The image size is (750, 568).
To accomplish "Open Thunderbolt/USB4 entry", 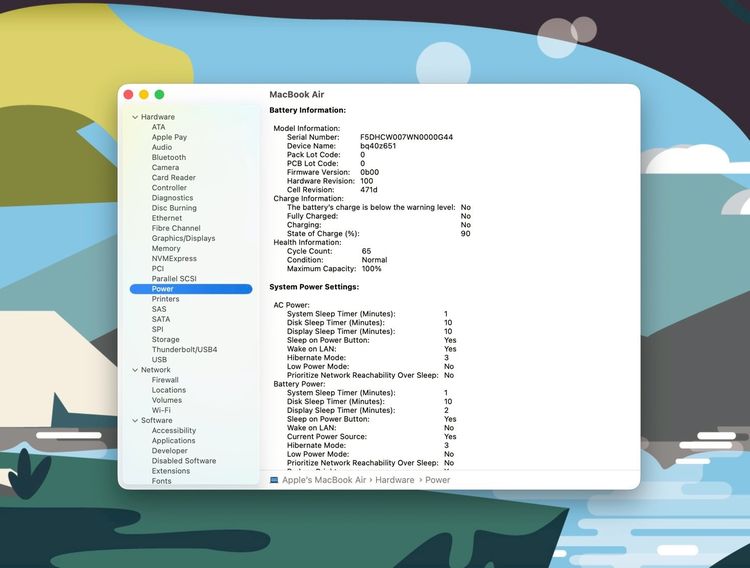I will 185,350.
